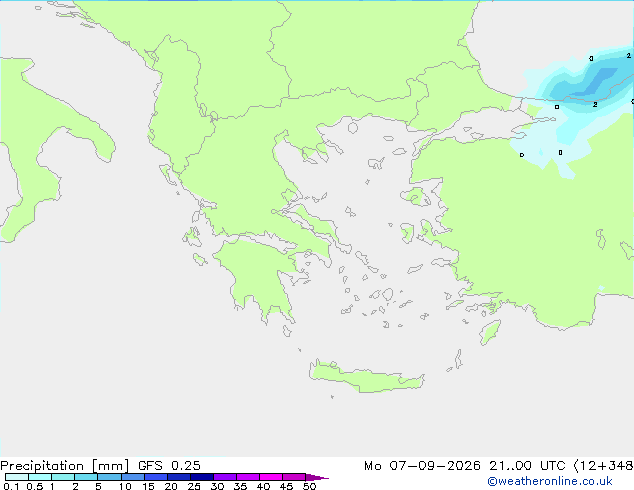This screenshot has width=634, height=490.
Task: Select the 1–2 mm legend color swatch
Action: tap(63, 477)
